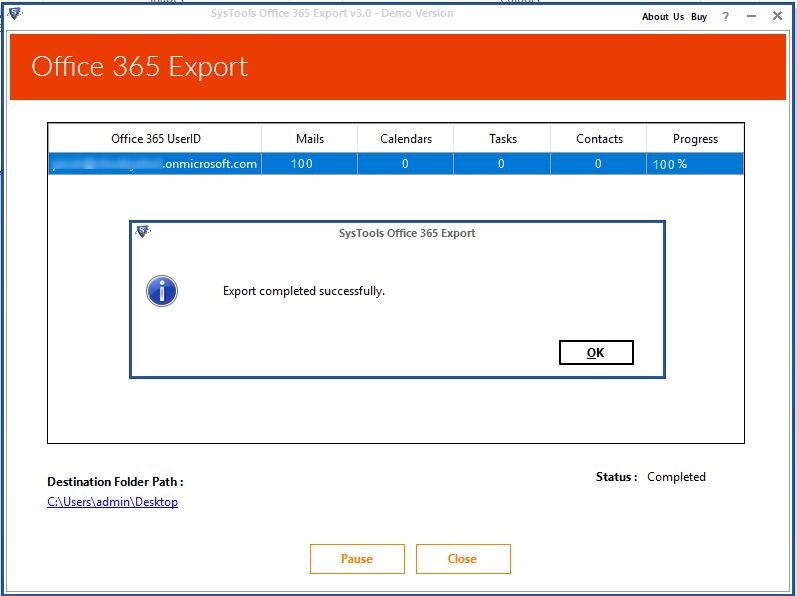This screenshot has width=797, height=596.
Task: Click the SysTools logo in main title bar
Action: click(13, 13)
